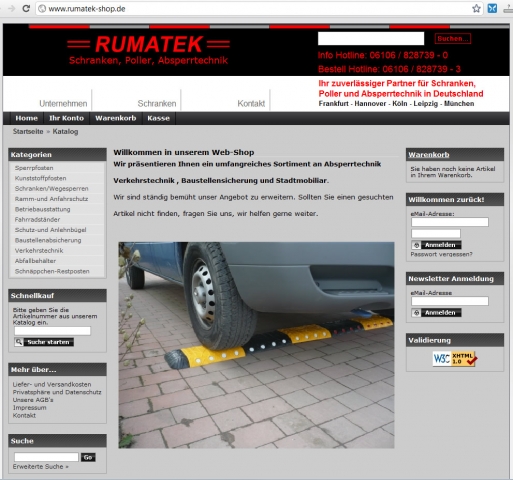
Task: Open the Kontakt tab in header
Action: click(x=251, y=104)
